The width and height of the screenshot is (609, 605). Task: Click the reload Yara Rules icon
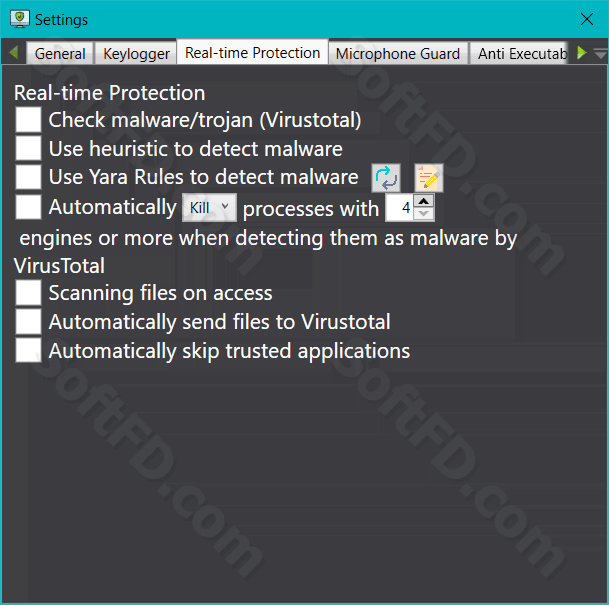coord(386,178)
